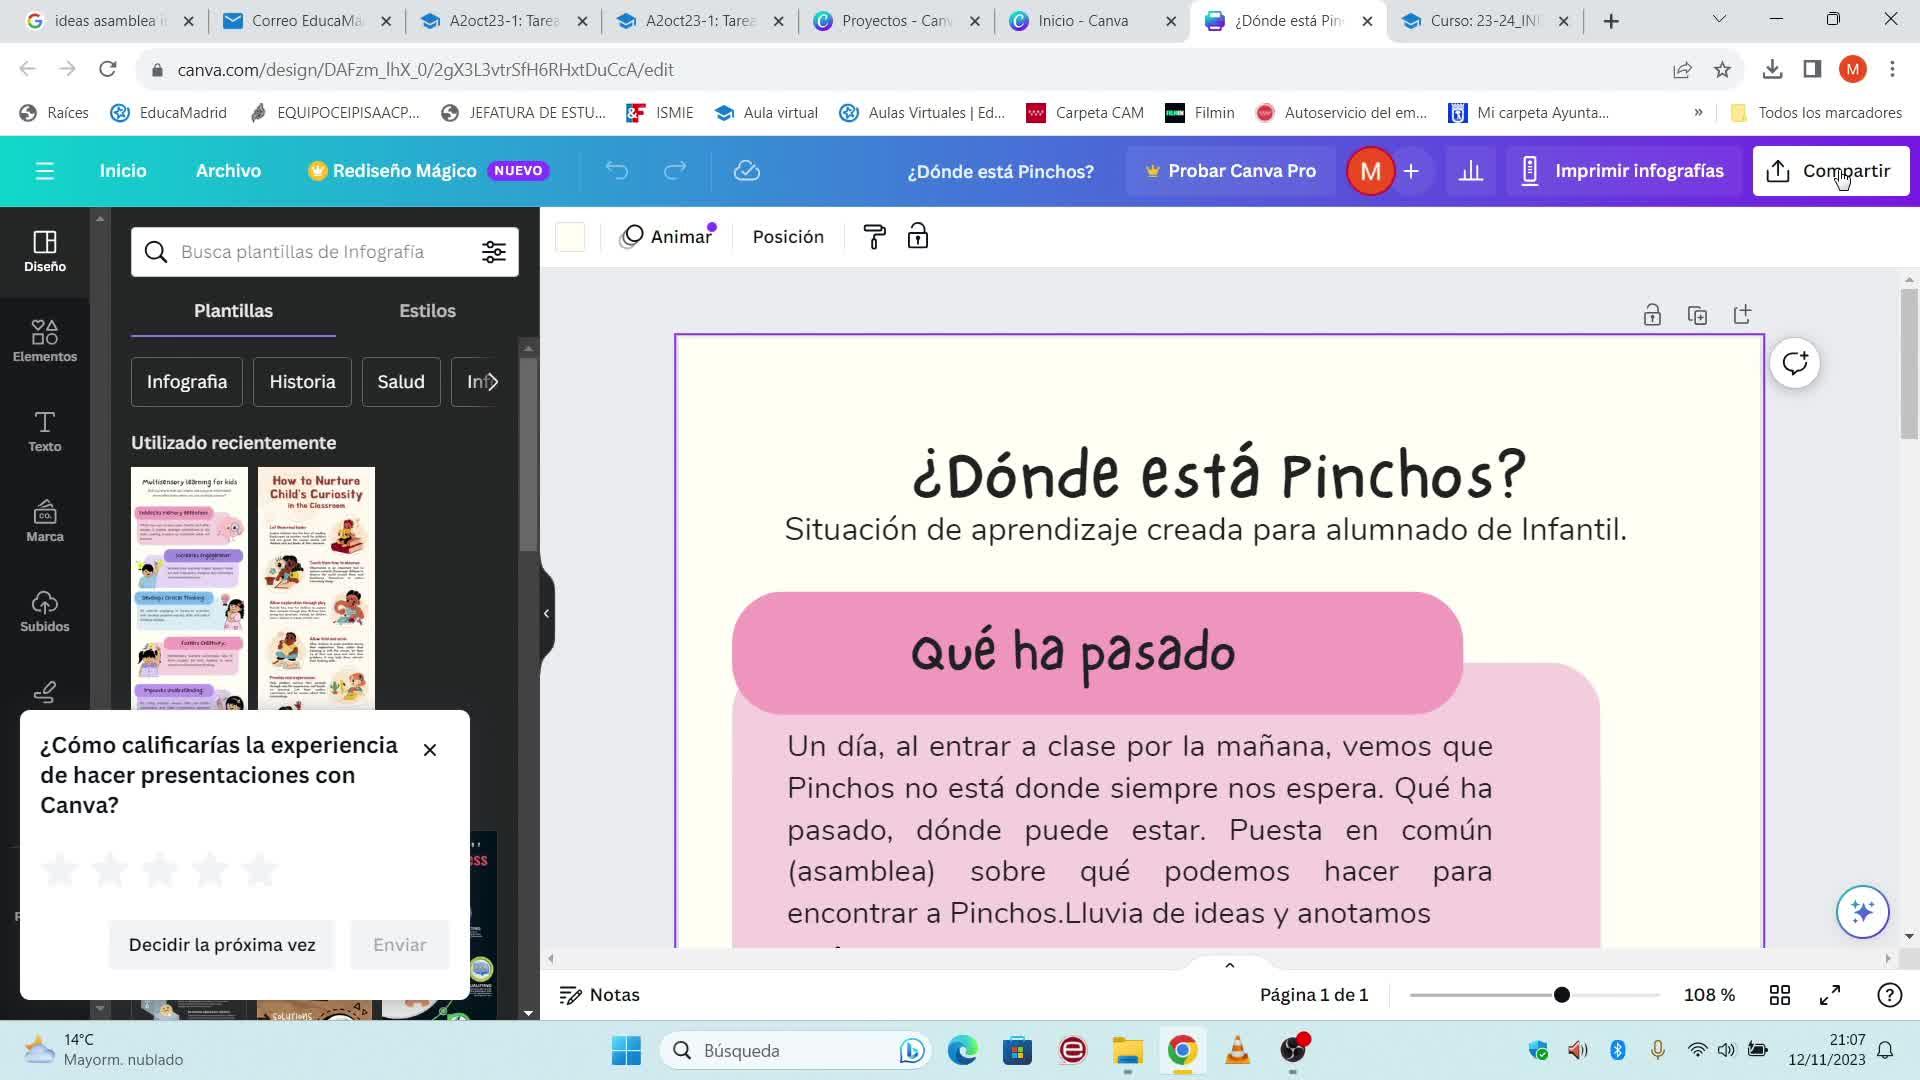Open the Subidos uploads panel
The height and width of the screenshot is (1080, 1920).
coord(44,610)
